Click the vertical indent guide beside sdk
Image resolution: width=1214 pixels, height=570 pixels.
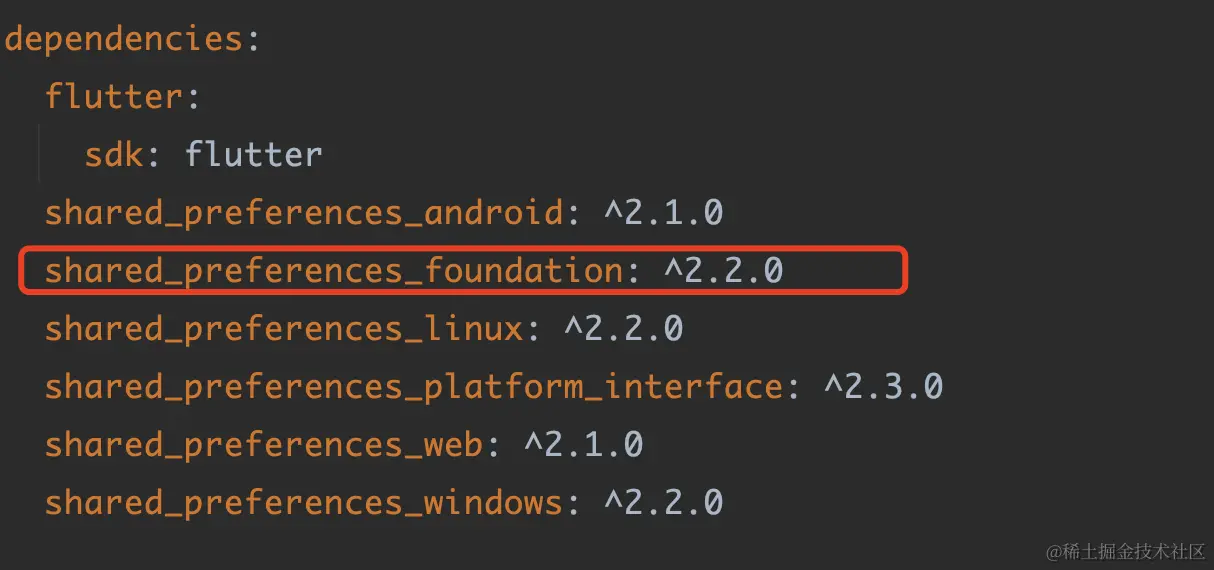(40, 155)
